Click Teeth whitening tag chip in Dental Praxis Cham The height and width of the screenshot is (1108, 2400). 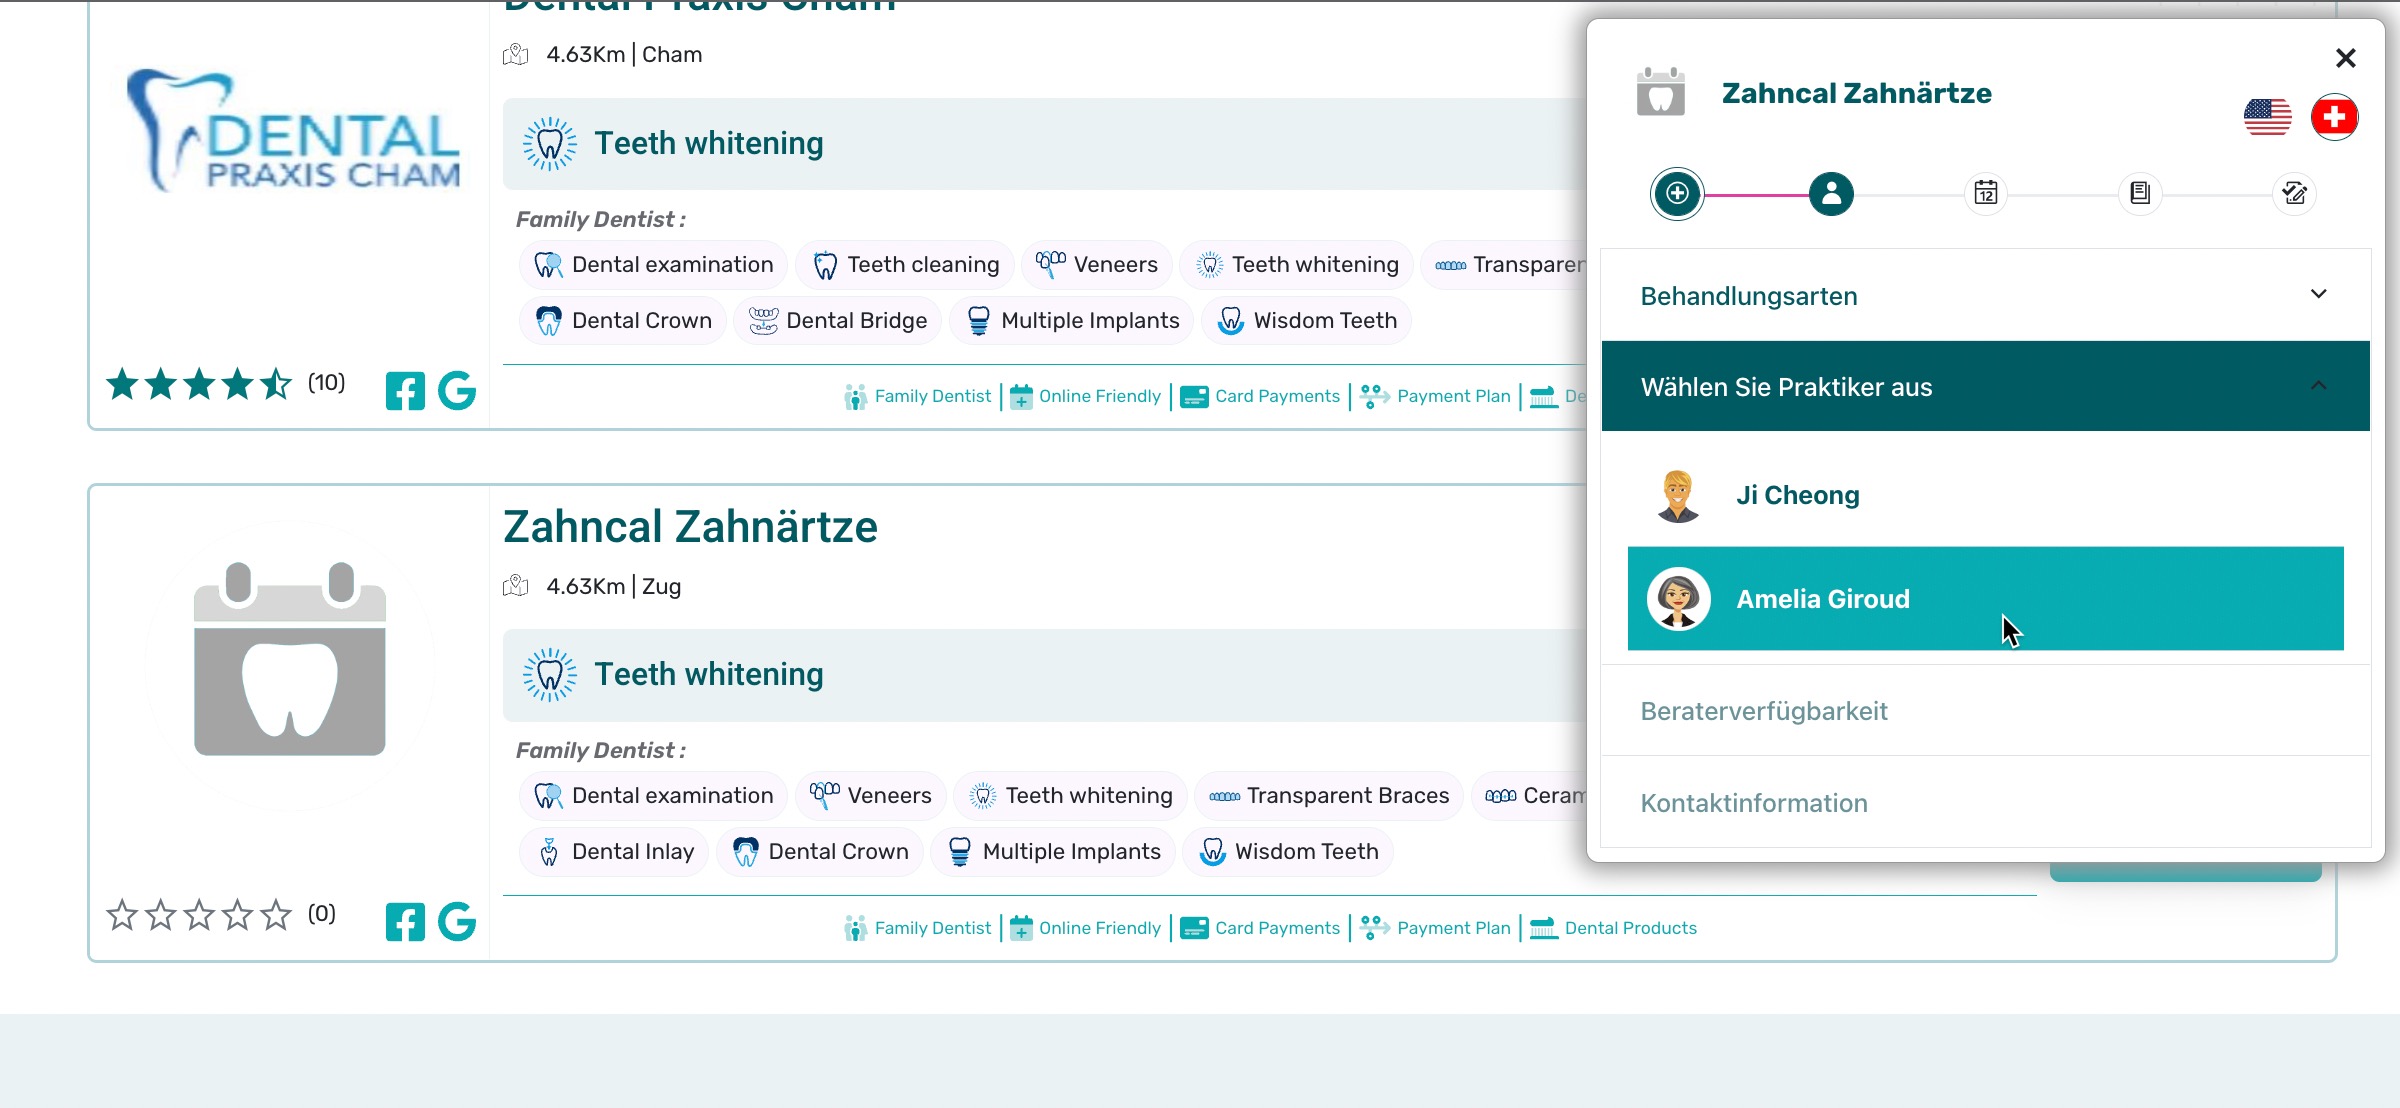(x=1296, y=264)
